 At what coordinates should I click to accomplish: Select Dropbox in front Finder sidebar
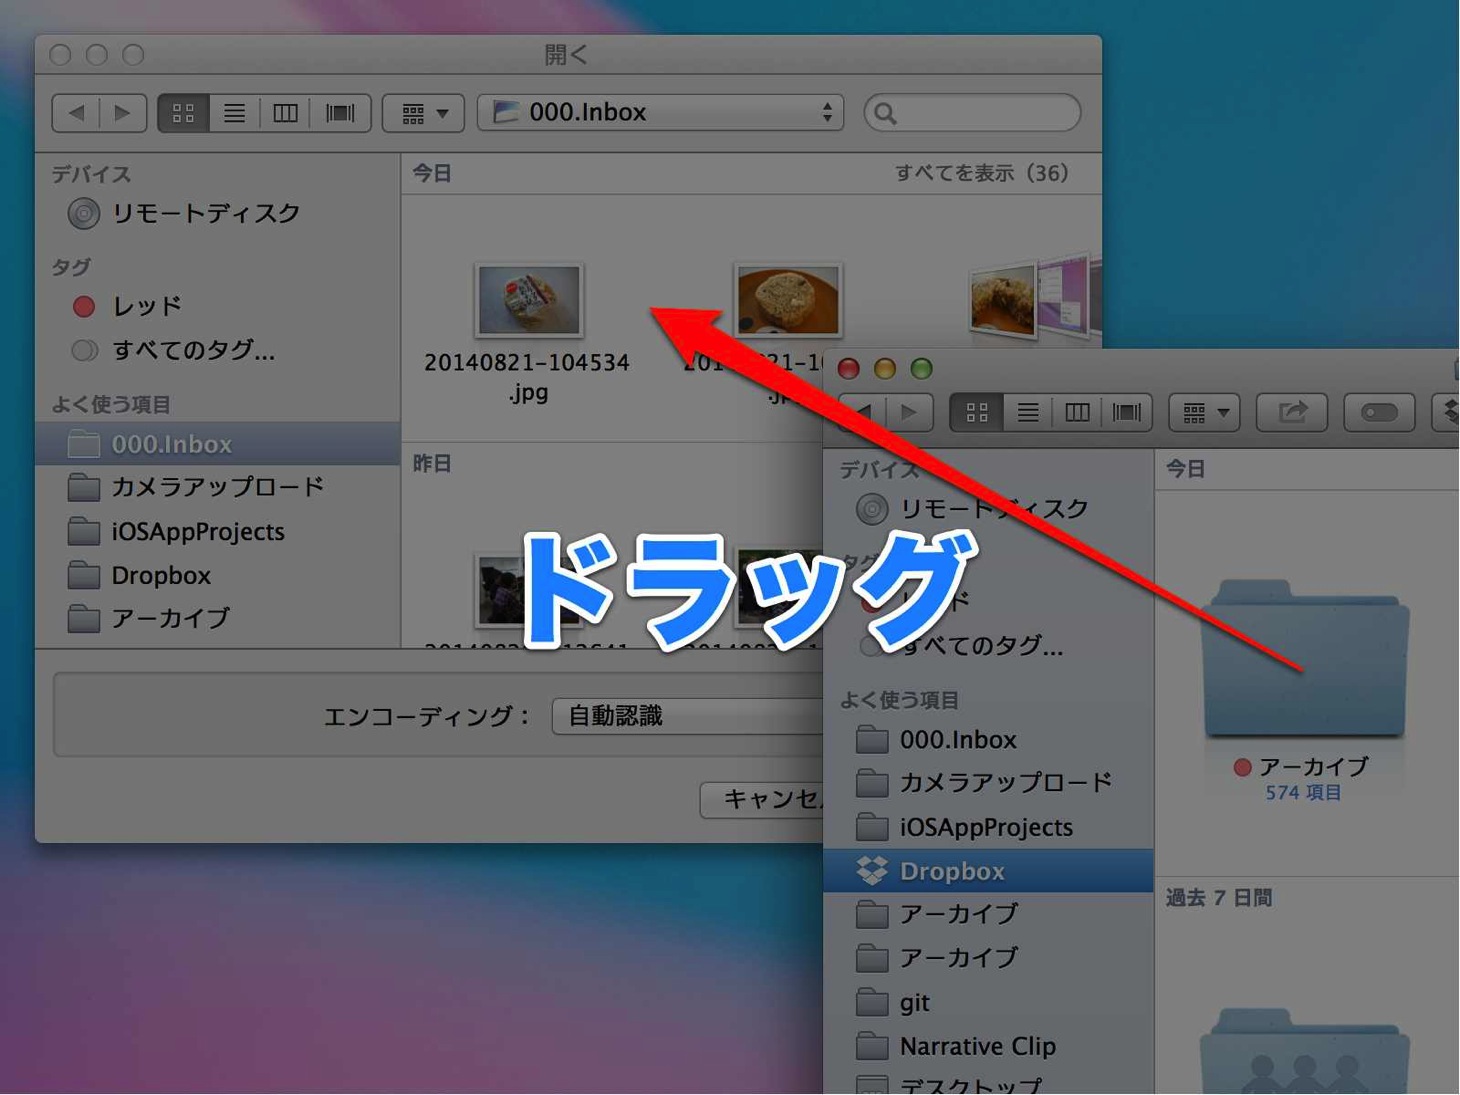tap(989, 871)
